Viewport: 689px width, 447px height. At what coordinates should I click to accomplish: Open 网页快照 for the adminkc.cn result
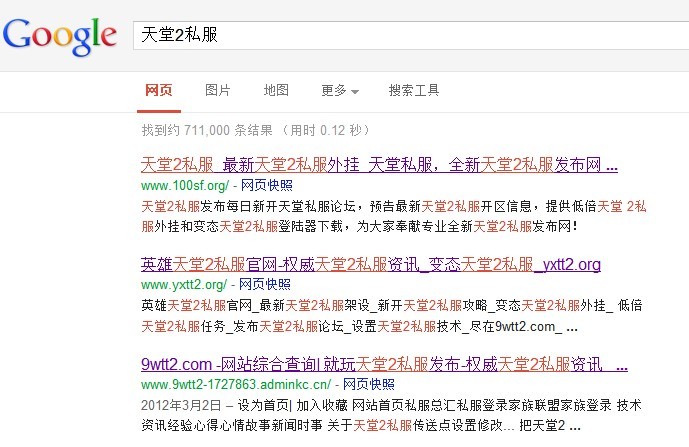point(370,383)
